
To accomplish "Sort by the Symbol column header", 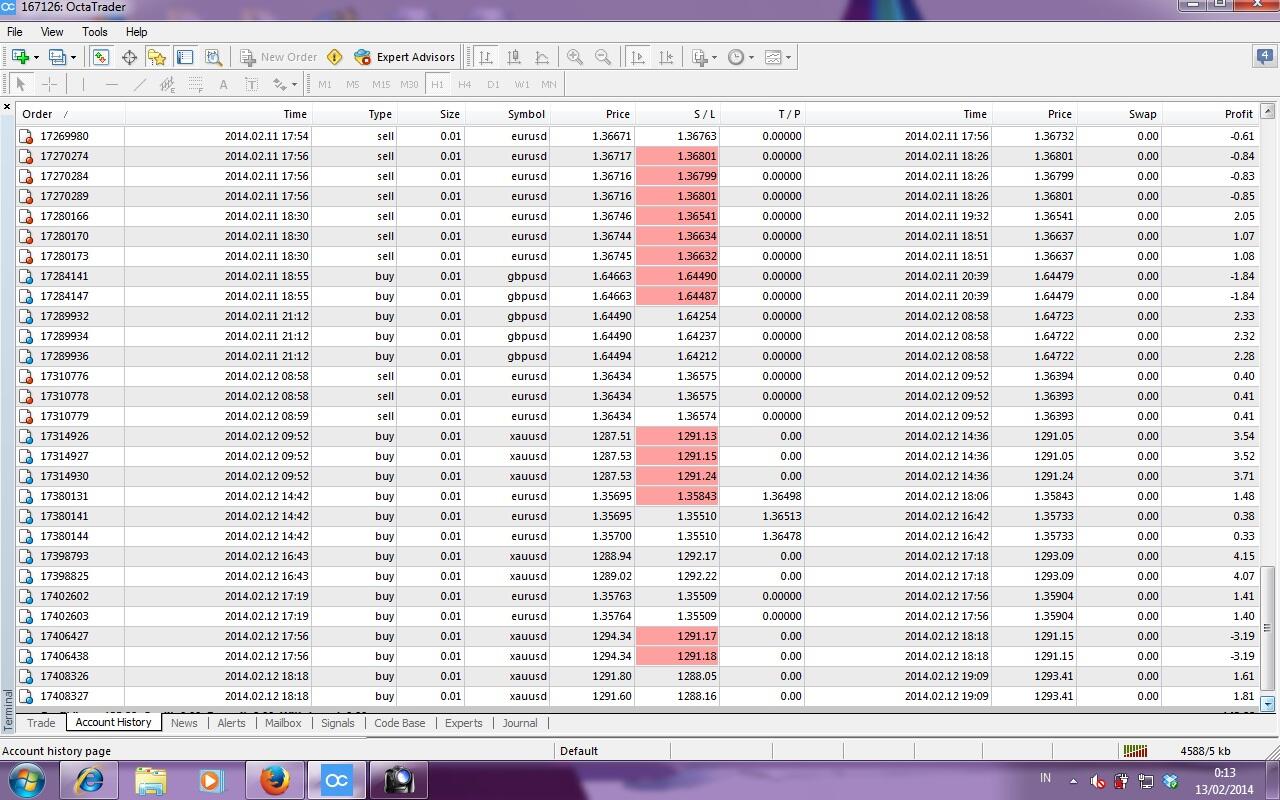I will [525, 114].
